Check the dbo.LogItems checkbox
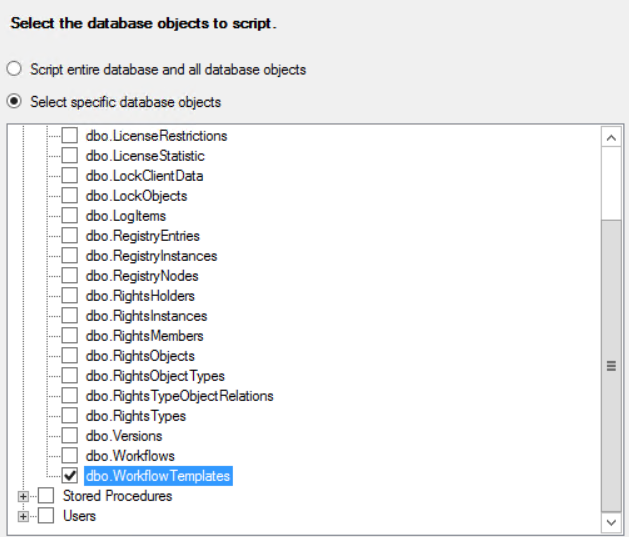This screenshot has height=537, width=629. (x=70, y=216)
